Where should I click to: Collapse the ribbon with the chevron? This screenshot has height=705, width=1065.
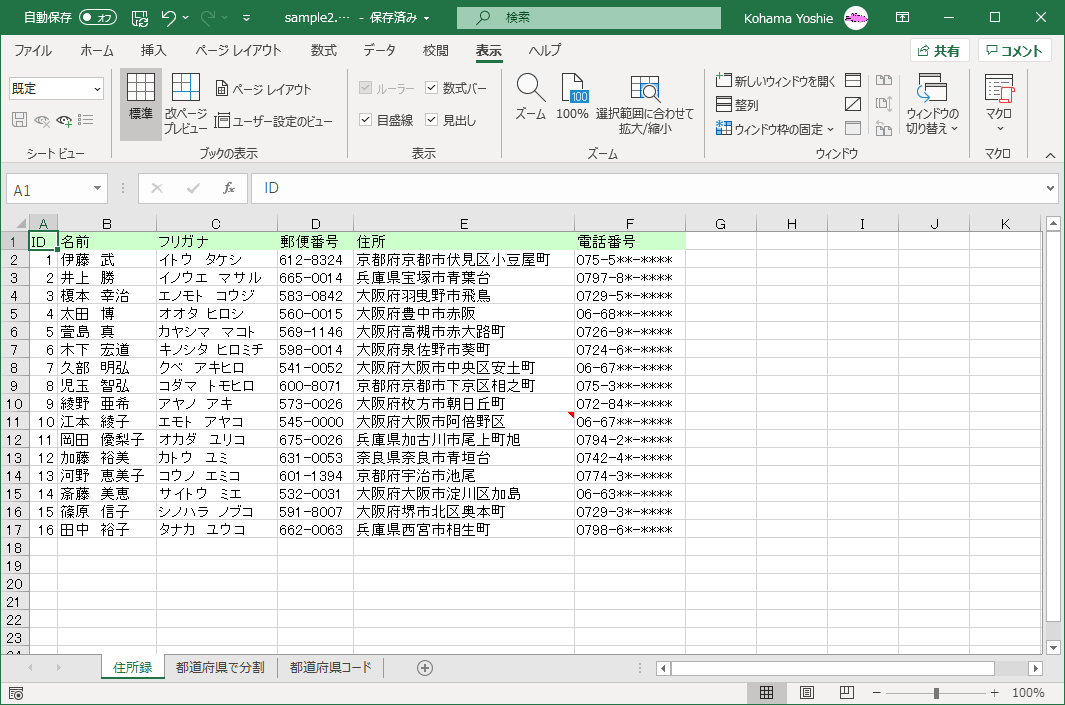tap(1050, 156)
